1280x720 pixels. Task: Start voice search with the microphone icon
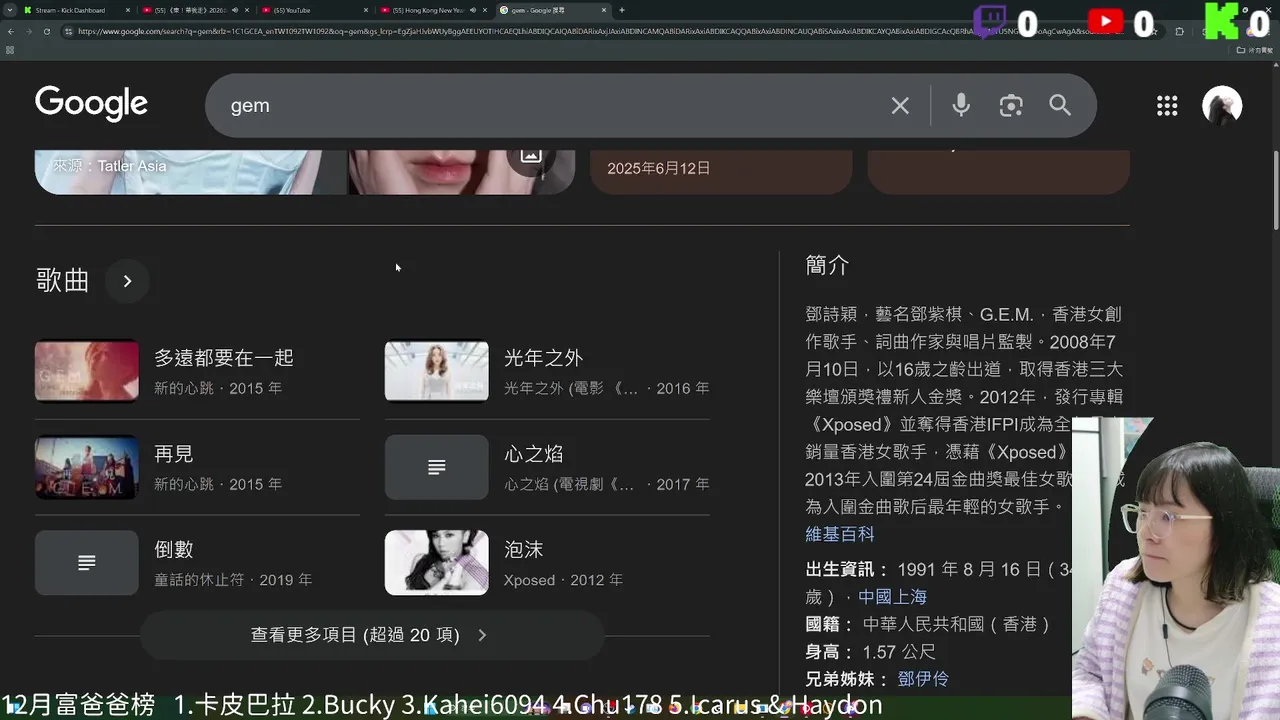(x=961, y=105)
